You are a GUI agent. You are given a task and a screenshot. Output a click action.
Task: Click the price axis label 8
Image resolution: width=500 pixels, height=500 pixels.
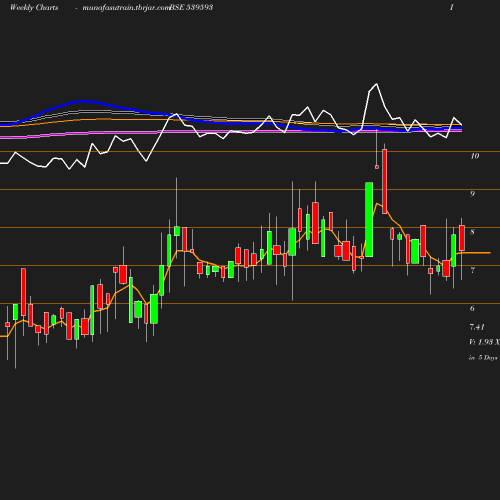472,232
